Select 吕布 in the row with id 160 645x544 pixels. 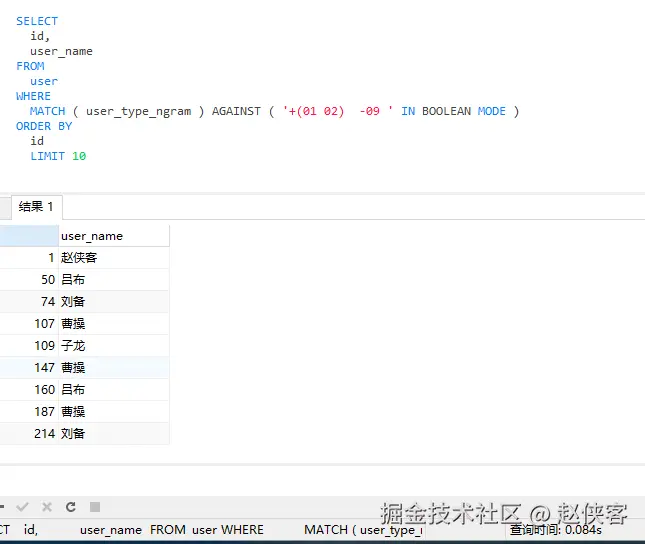114,390
